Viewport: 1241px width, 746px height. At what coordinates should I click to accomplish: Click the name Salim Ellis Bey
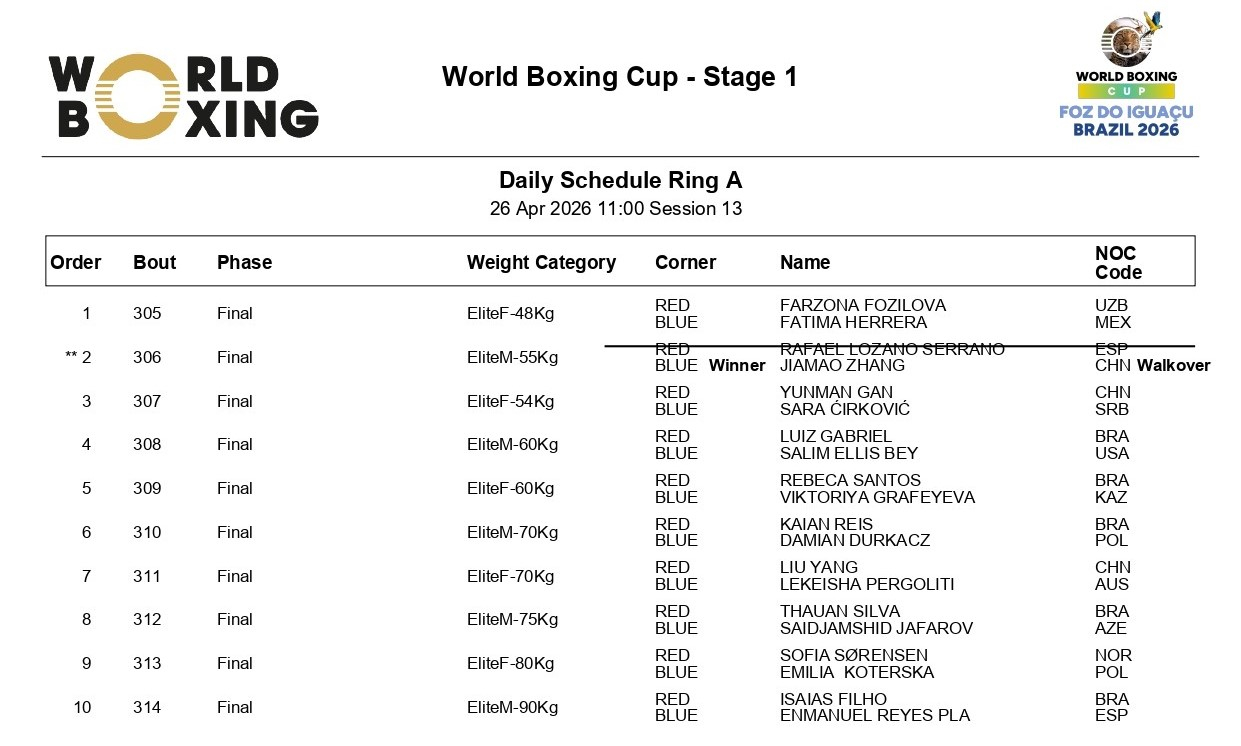pyautogui.click(x=846, y=453)
